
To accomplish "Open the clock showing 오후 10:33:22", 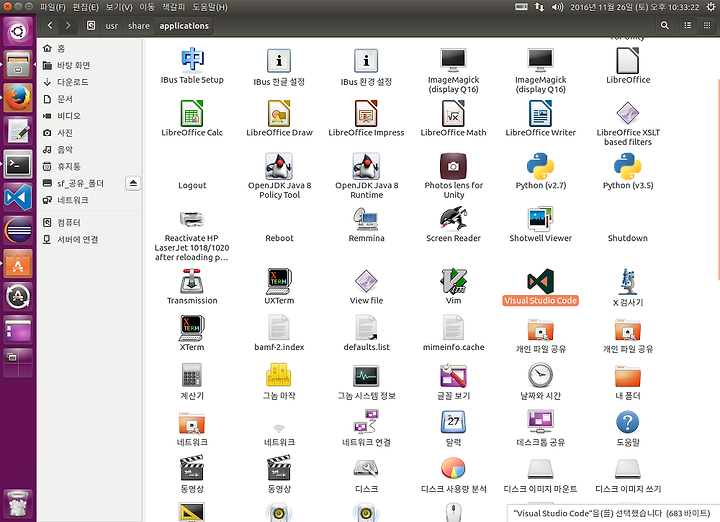I will pos(635,7).
